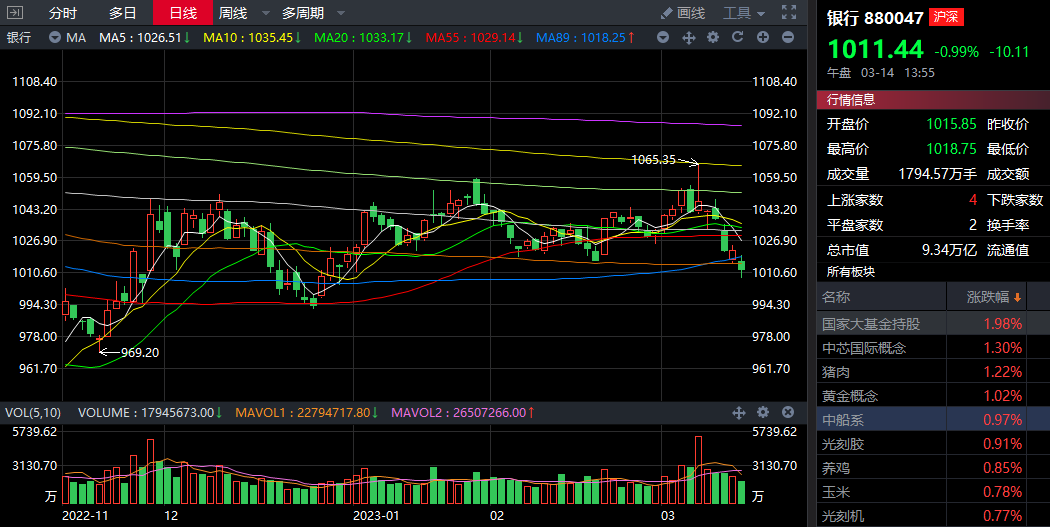Click the move icon in MA indicator bar

688,37
